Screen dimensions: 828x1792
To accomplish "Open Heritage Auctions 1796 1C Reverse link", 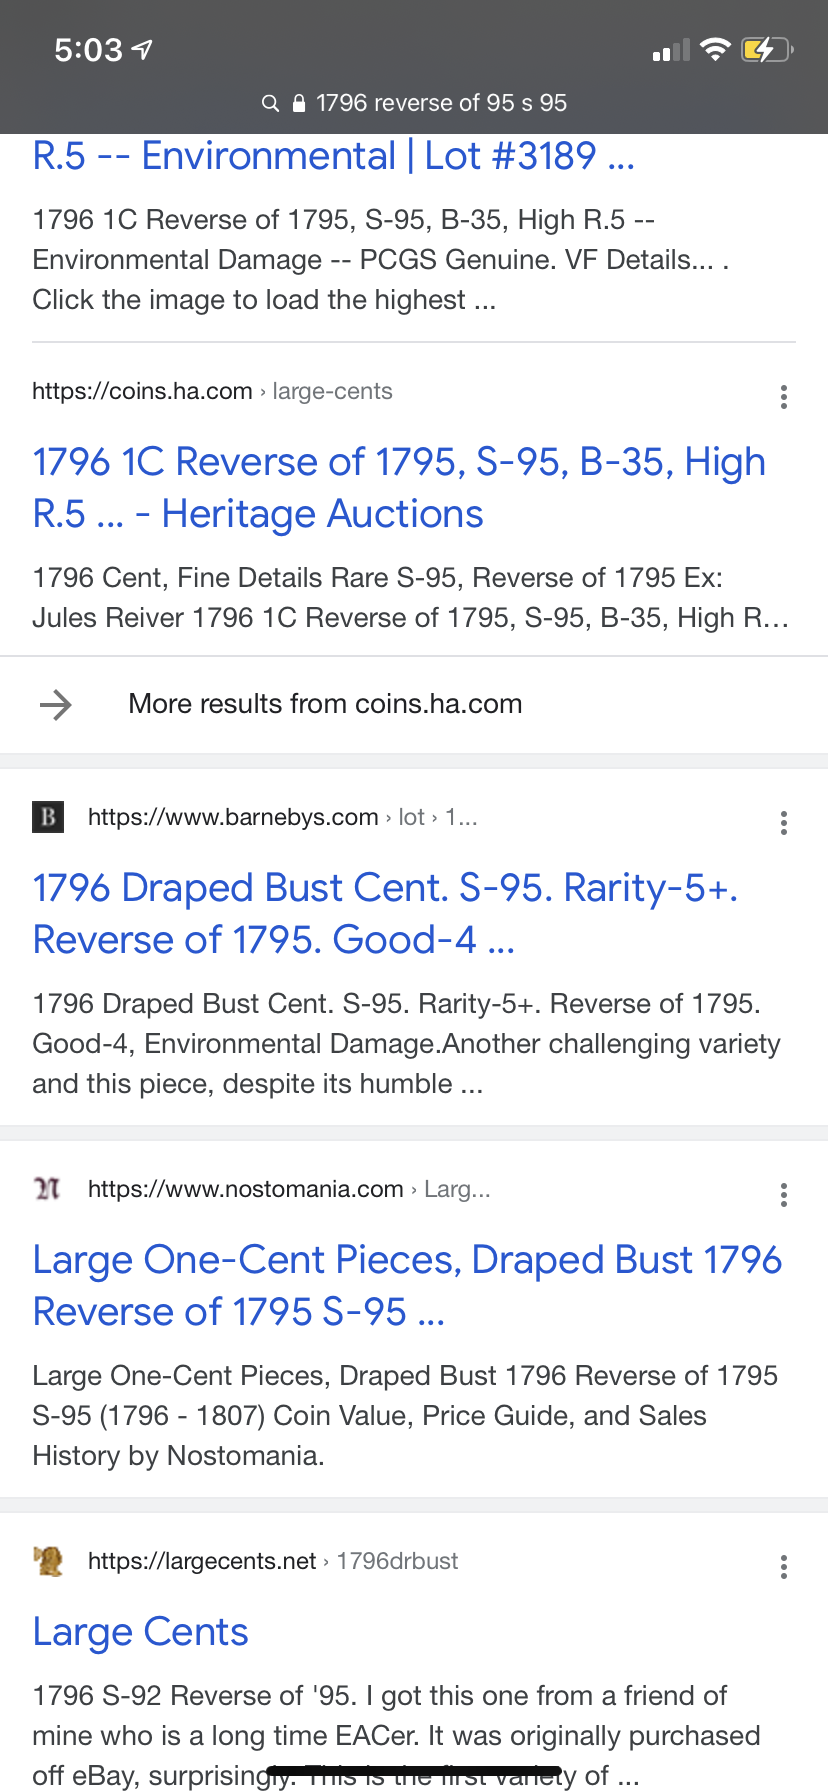I will [399, 488].
